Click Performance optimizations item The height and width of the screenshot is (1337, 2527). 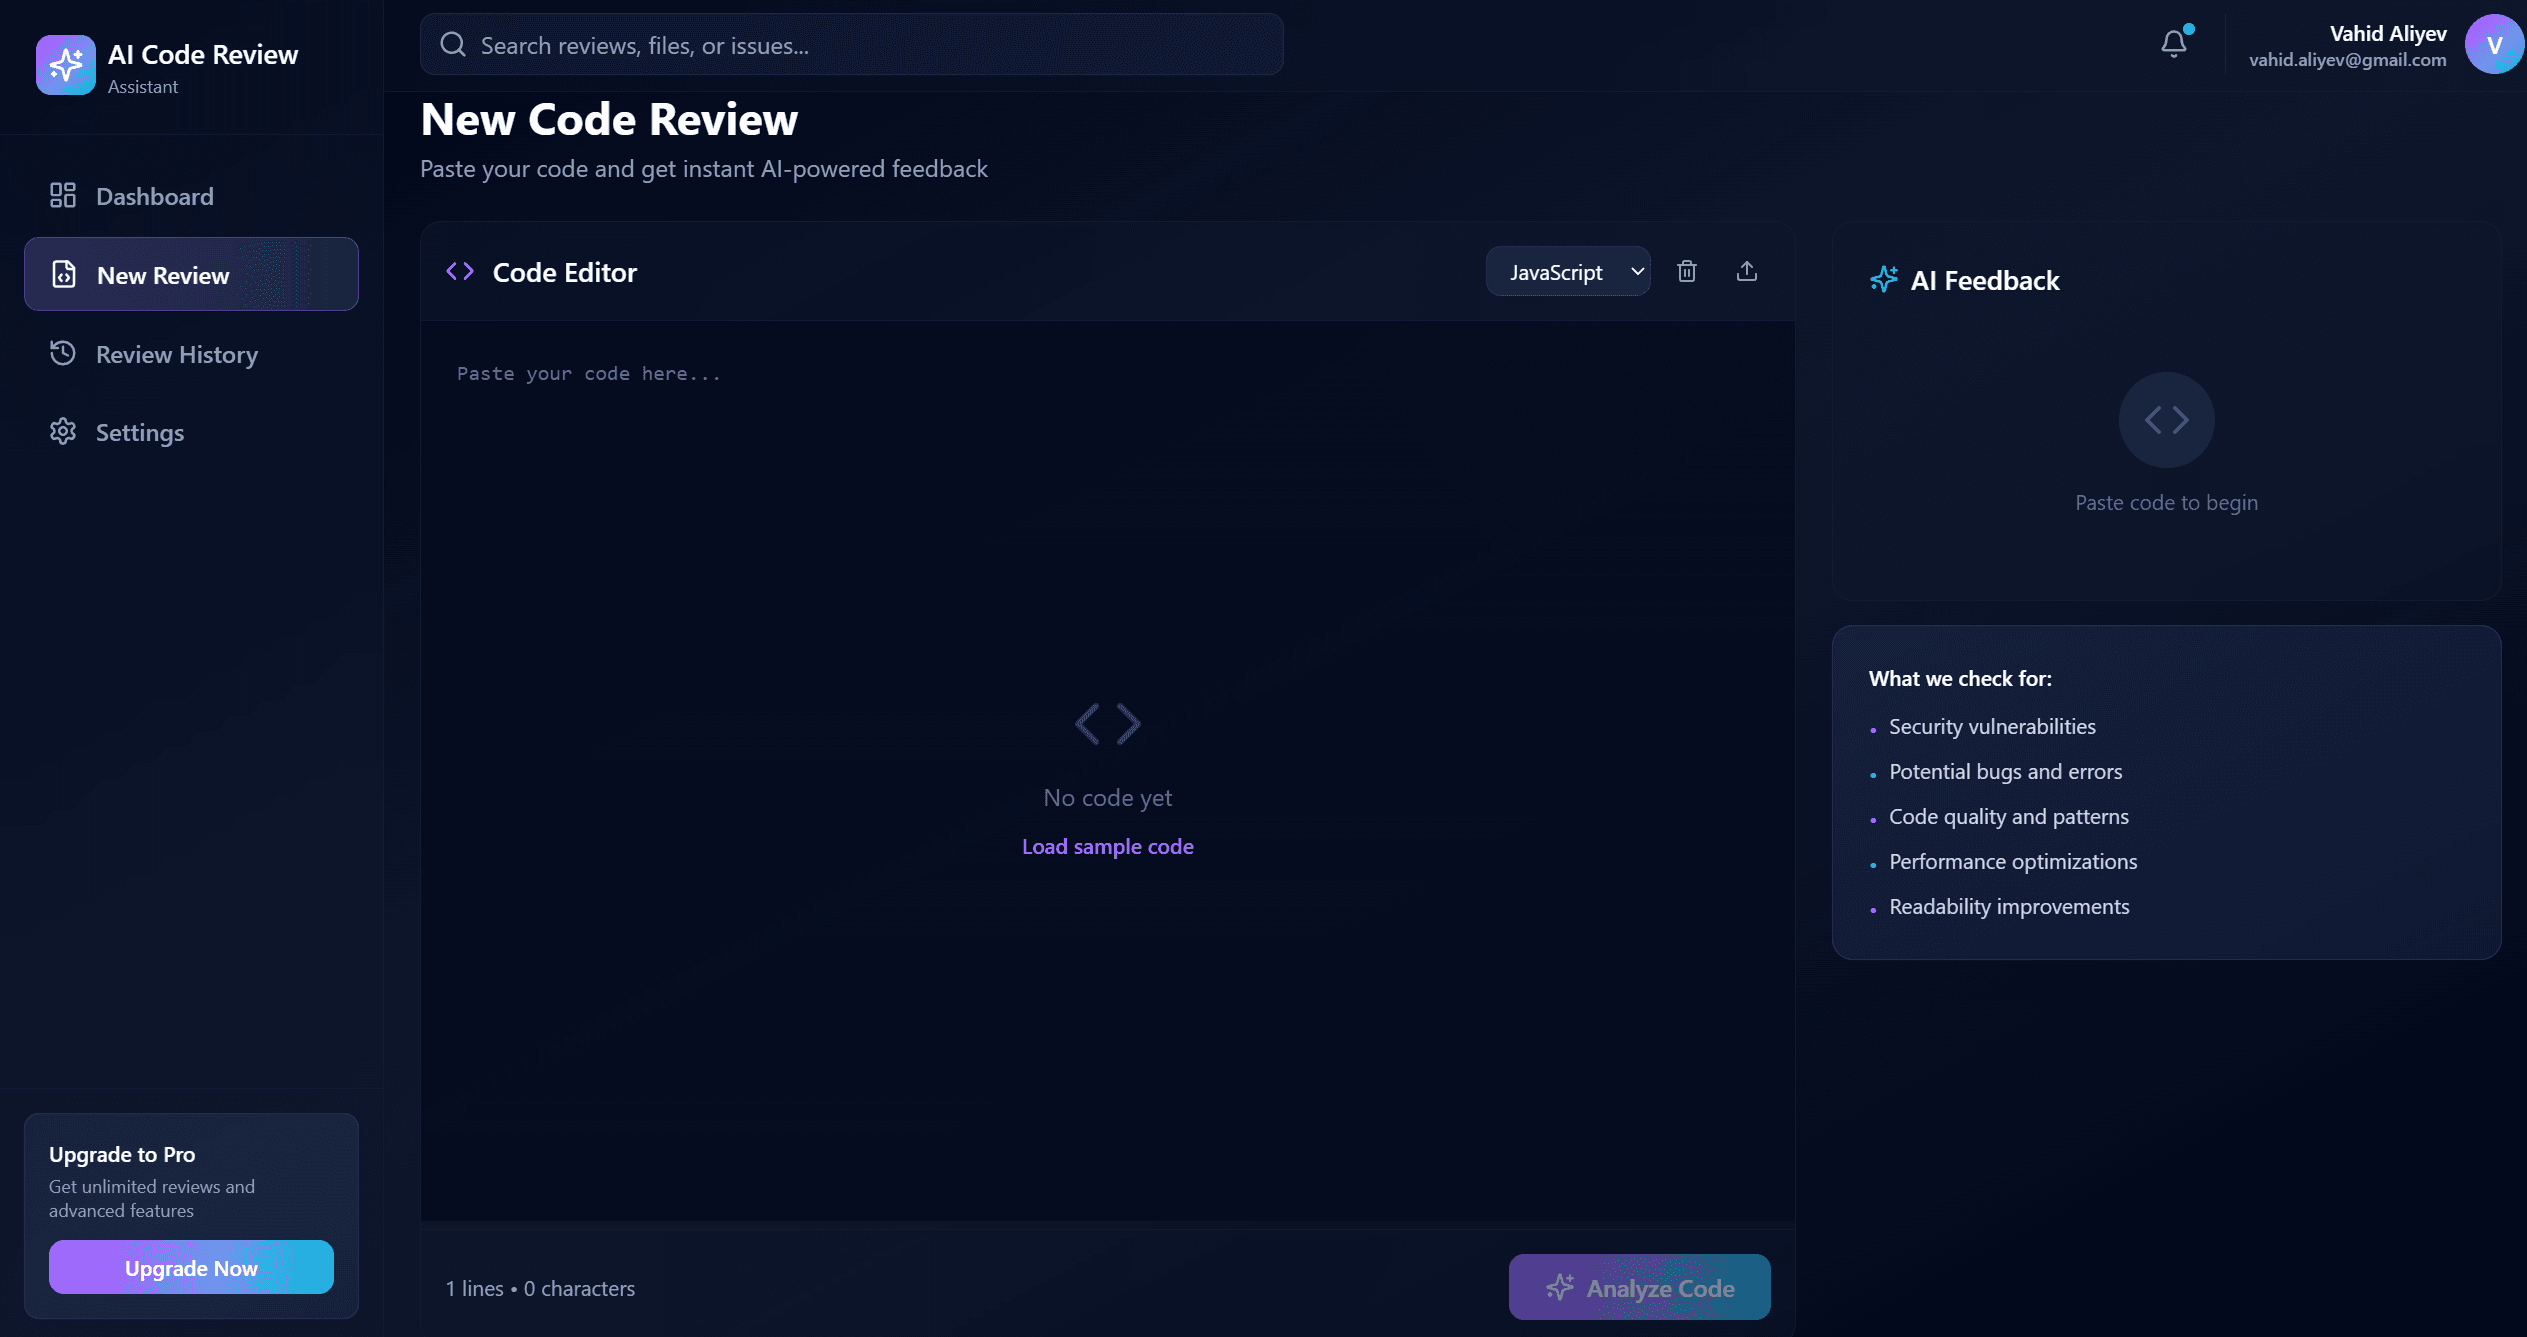tap(2012, 862)
